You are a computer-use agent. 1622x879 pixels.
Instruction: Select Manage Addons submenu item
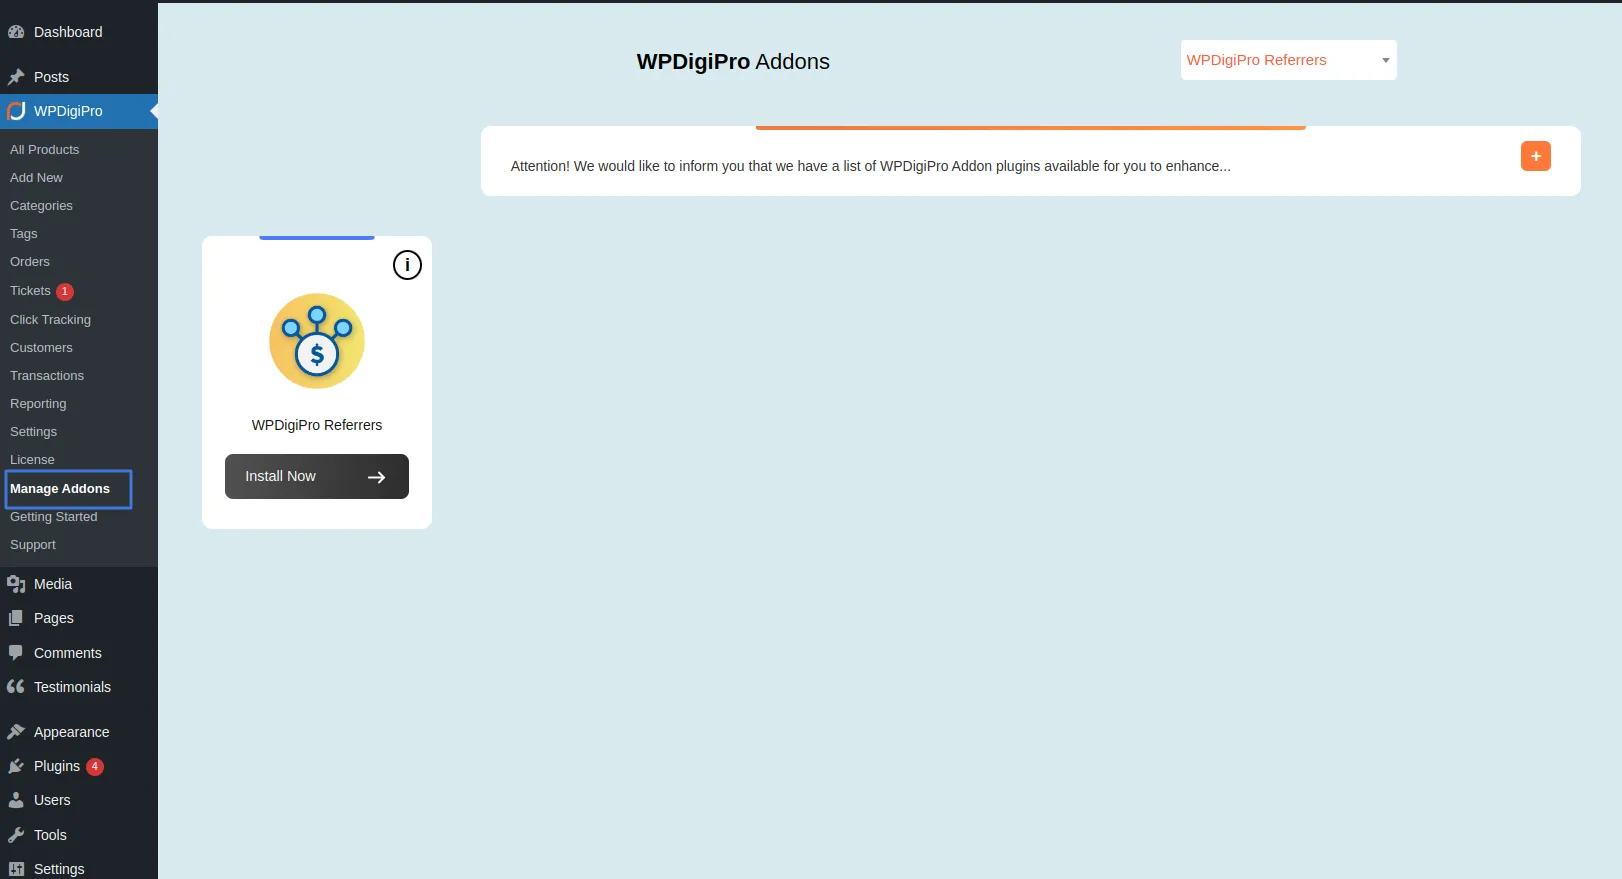pyautogui.click(x=60, y=488)
